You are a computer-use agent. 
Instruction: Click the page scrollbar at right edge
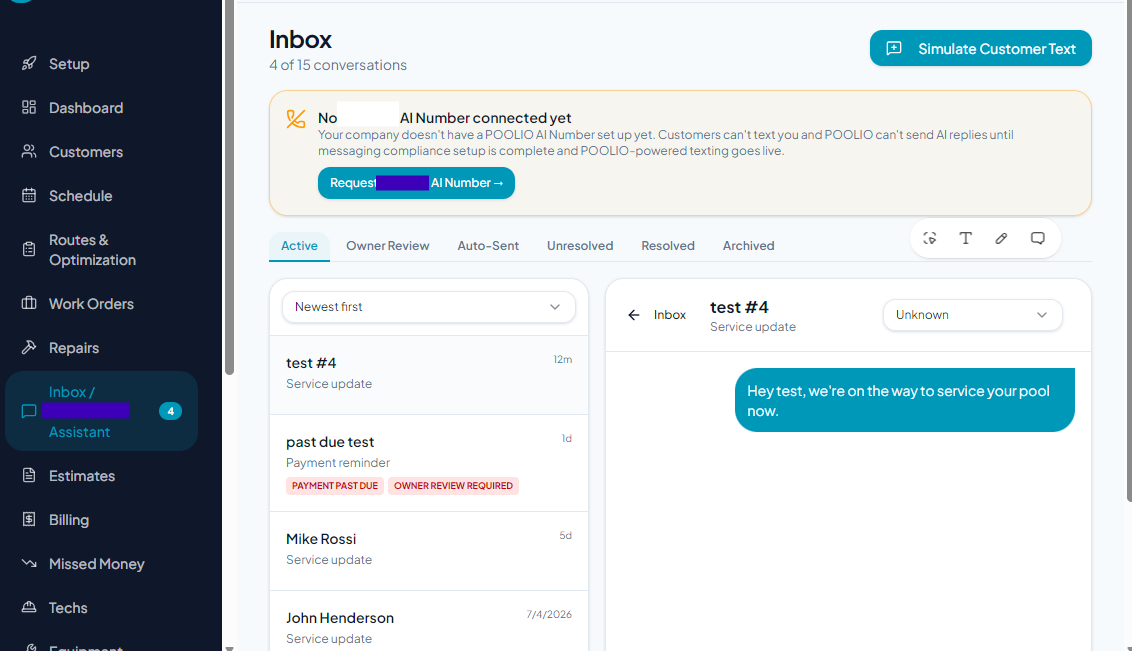pyautogui.click(x=1129, y=250)
